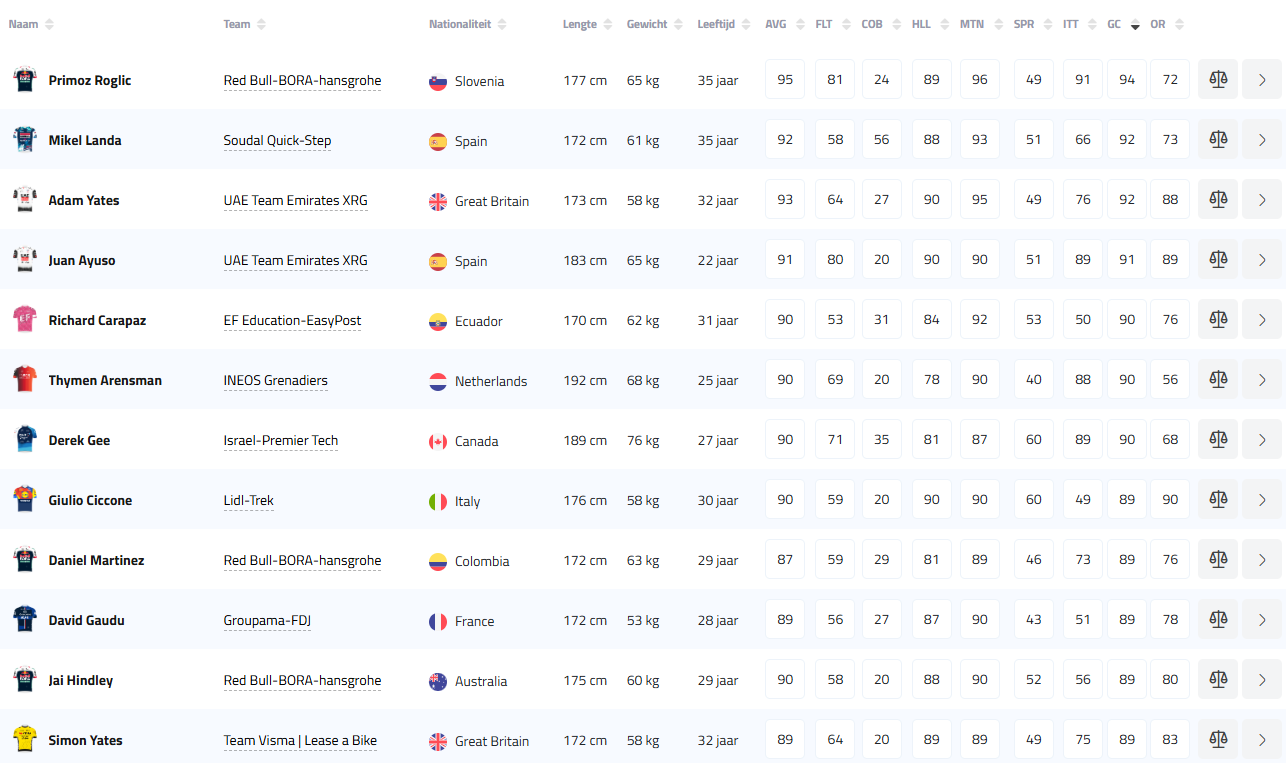Screen dimensions: 1286x763
Task: Click the Canada flag icon
Action: click(438, 441)
